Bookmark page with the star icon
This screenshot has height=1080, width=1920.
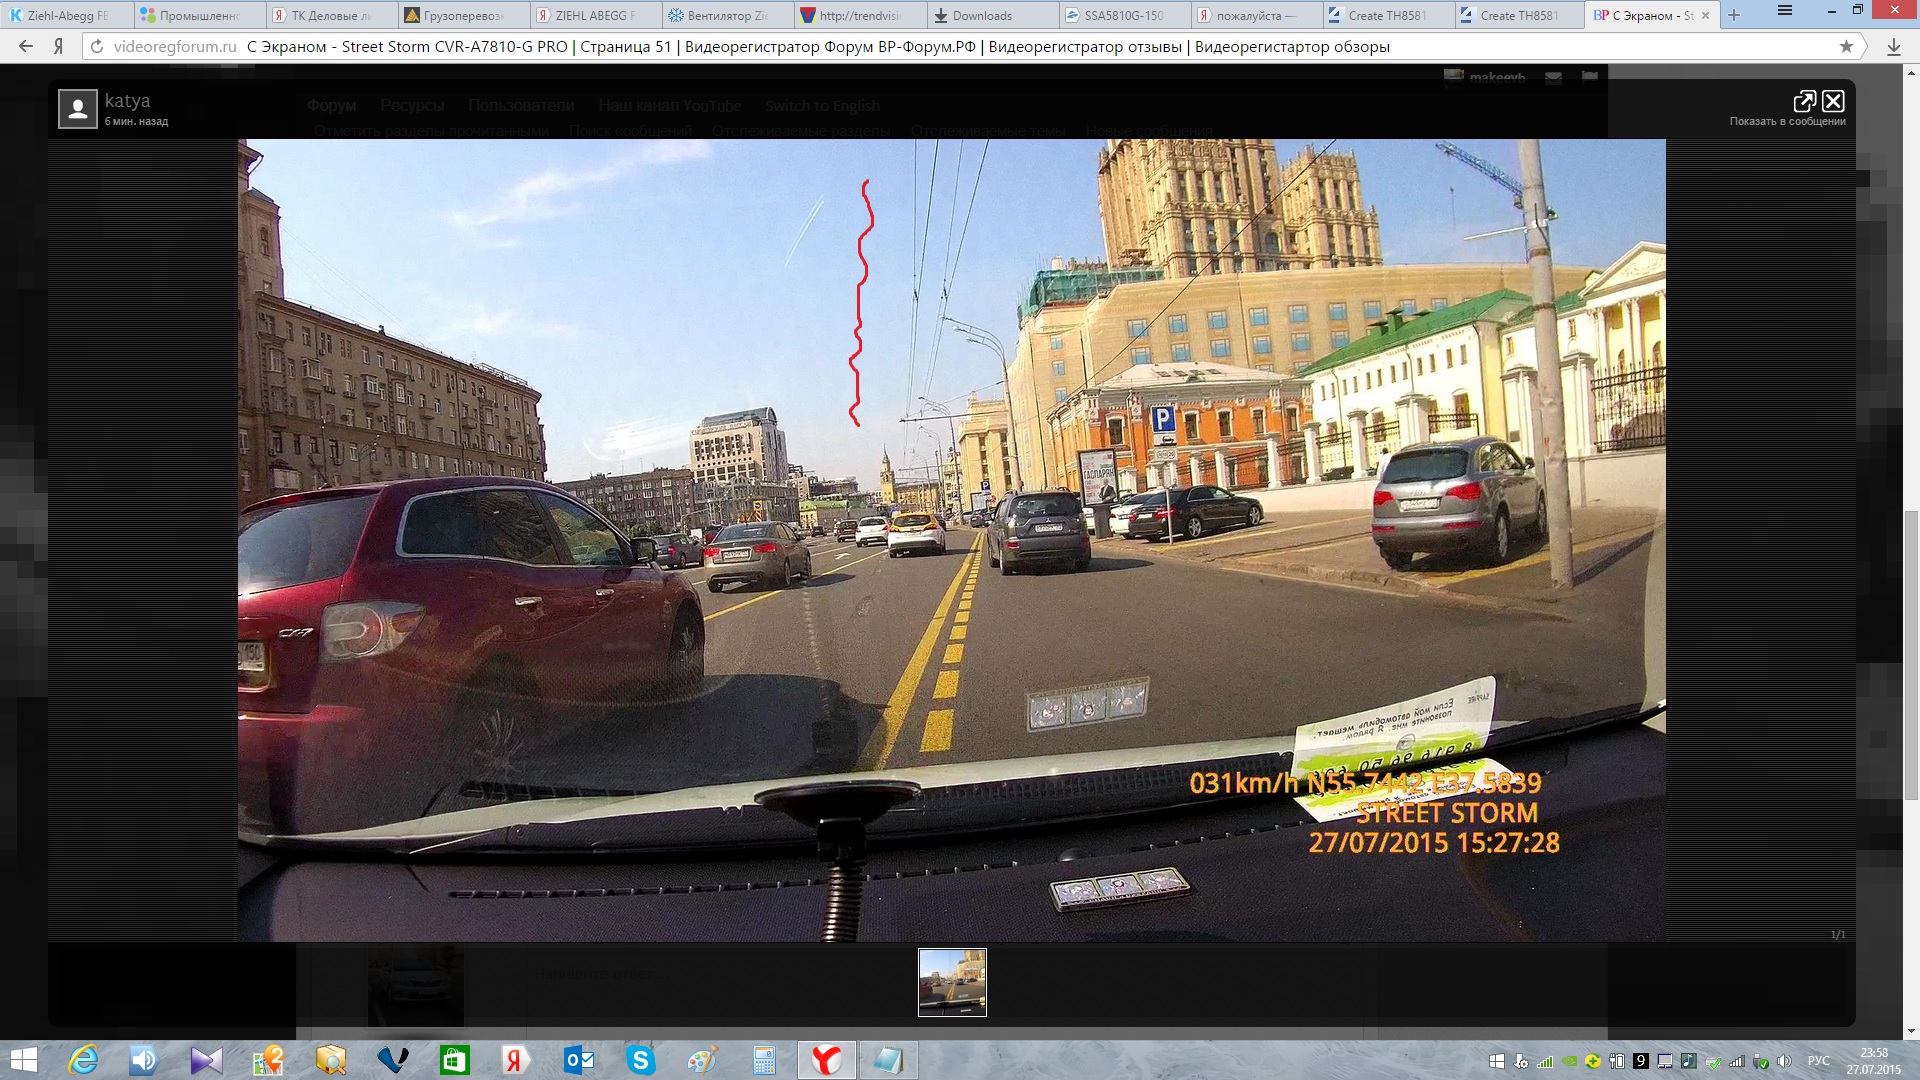tap(1846, 46)
